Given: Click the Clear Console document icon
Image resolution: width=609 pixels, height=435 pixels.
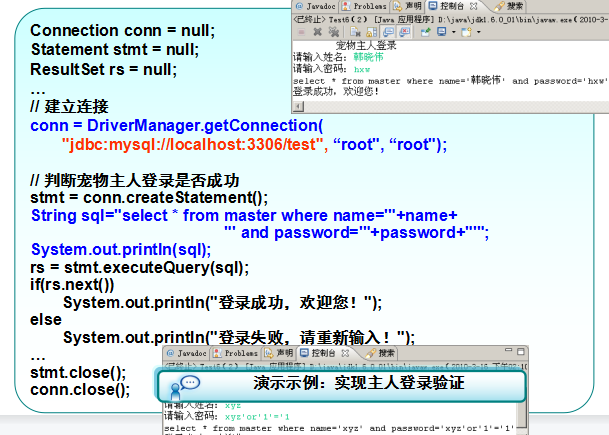Looking at the screenshot, I should [x=355, y=32].
